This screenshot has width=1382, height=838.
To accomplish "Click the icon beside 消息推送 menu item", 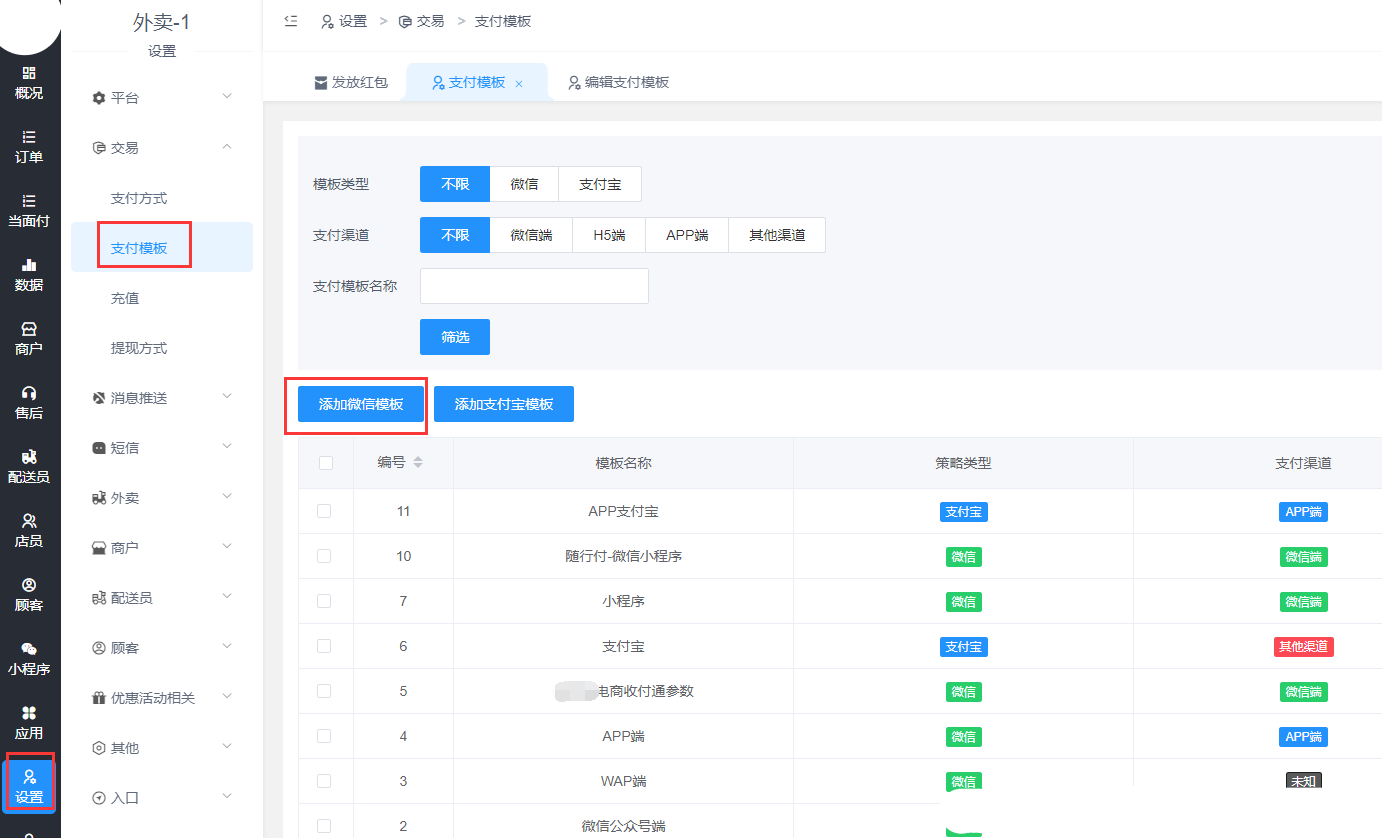I will coord(98,398).
